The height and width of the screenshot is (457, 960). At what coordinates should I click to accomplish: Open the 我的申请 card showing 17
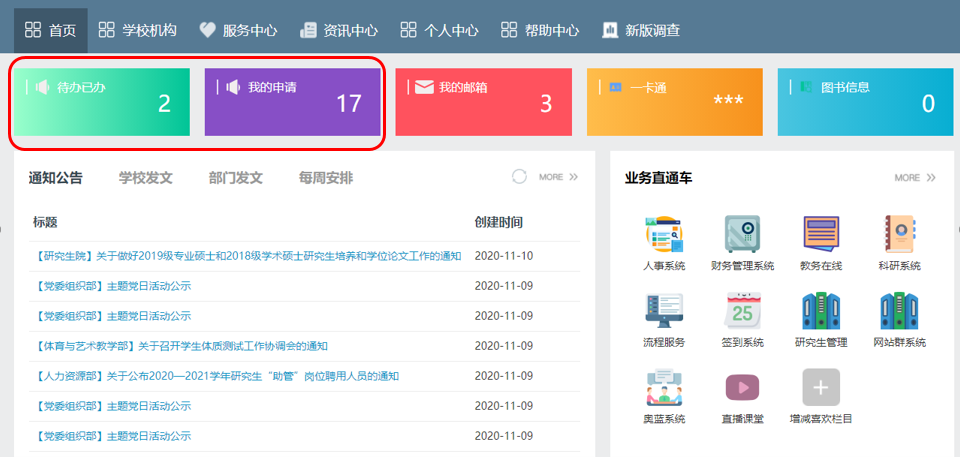293,102
